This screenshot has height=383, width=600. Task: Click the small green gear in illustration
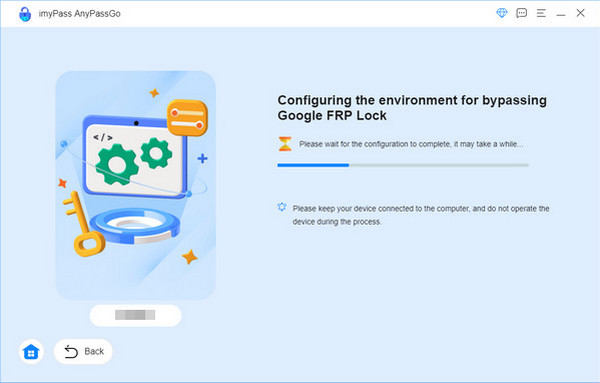pos(156,153)
